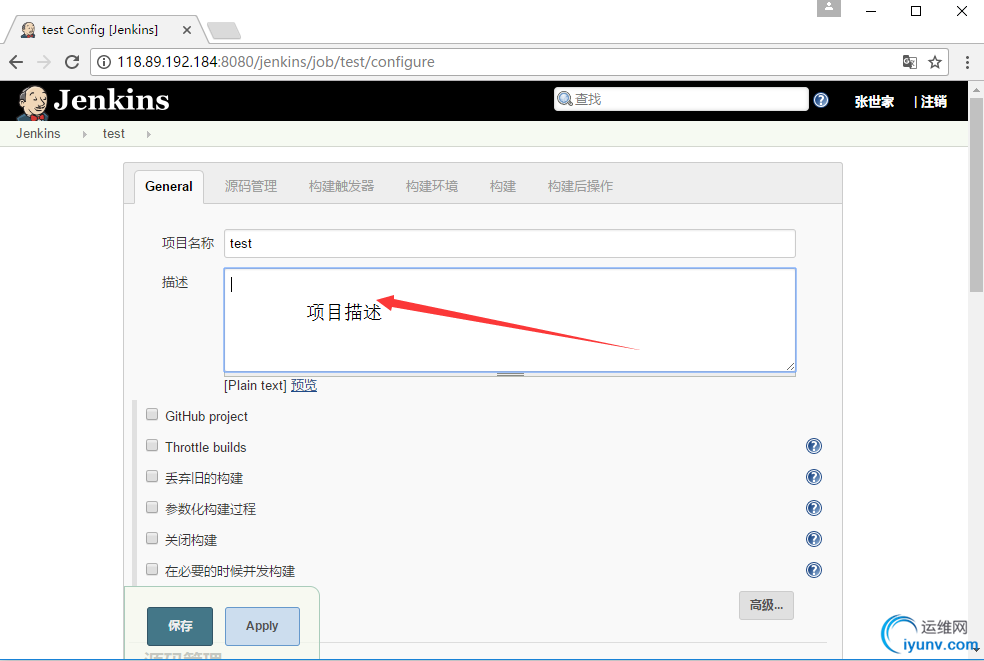Click the browser back arrow
The height and width of the screenshot is (661, 984).
16,62
